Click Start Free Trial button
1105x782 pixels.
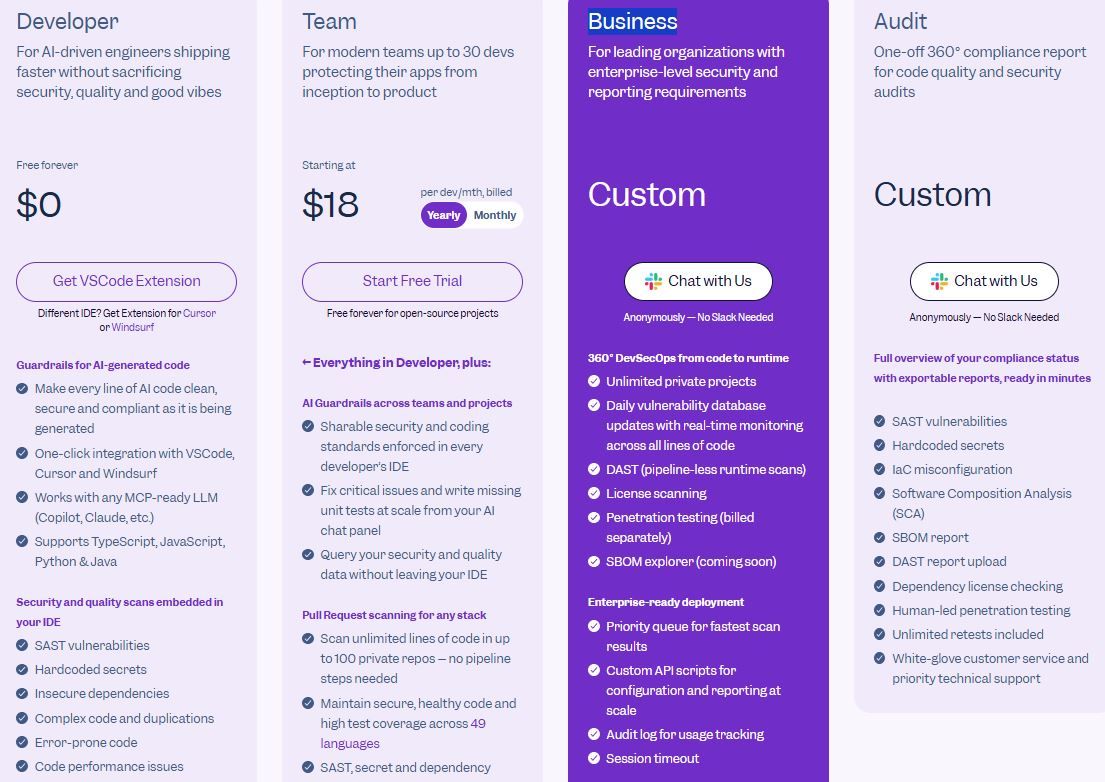point(412,281)
